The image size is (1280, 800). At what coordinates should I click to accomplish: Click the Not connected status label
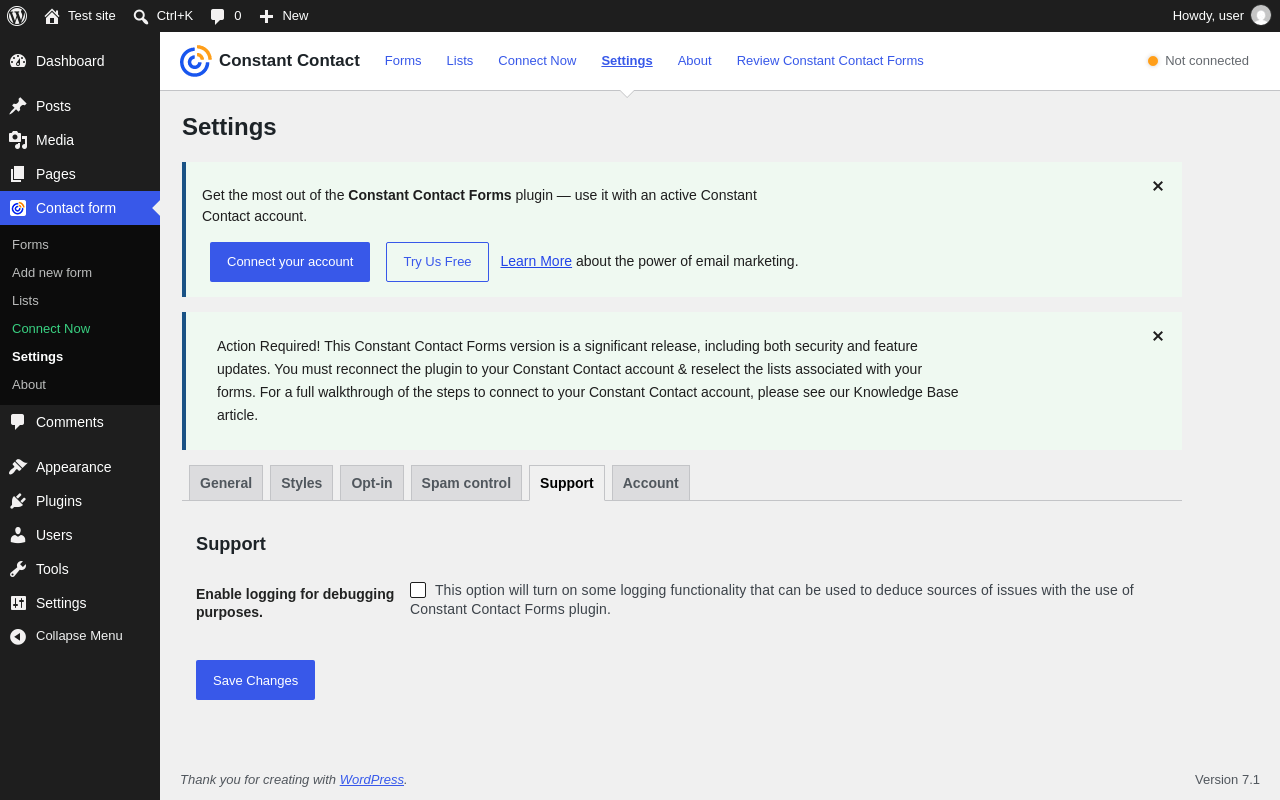point(1207,61)
